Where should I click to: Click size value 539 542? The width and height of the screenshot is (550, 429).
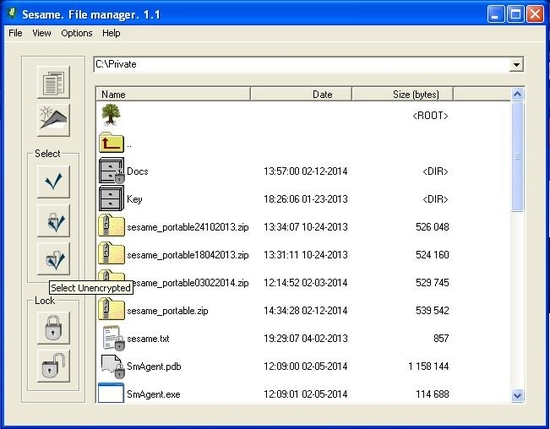click(432, 310)
